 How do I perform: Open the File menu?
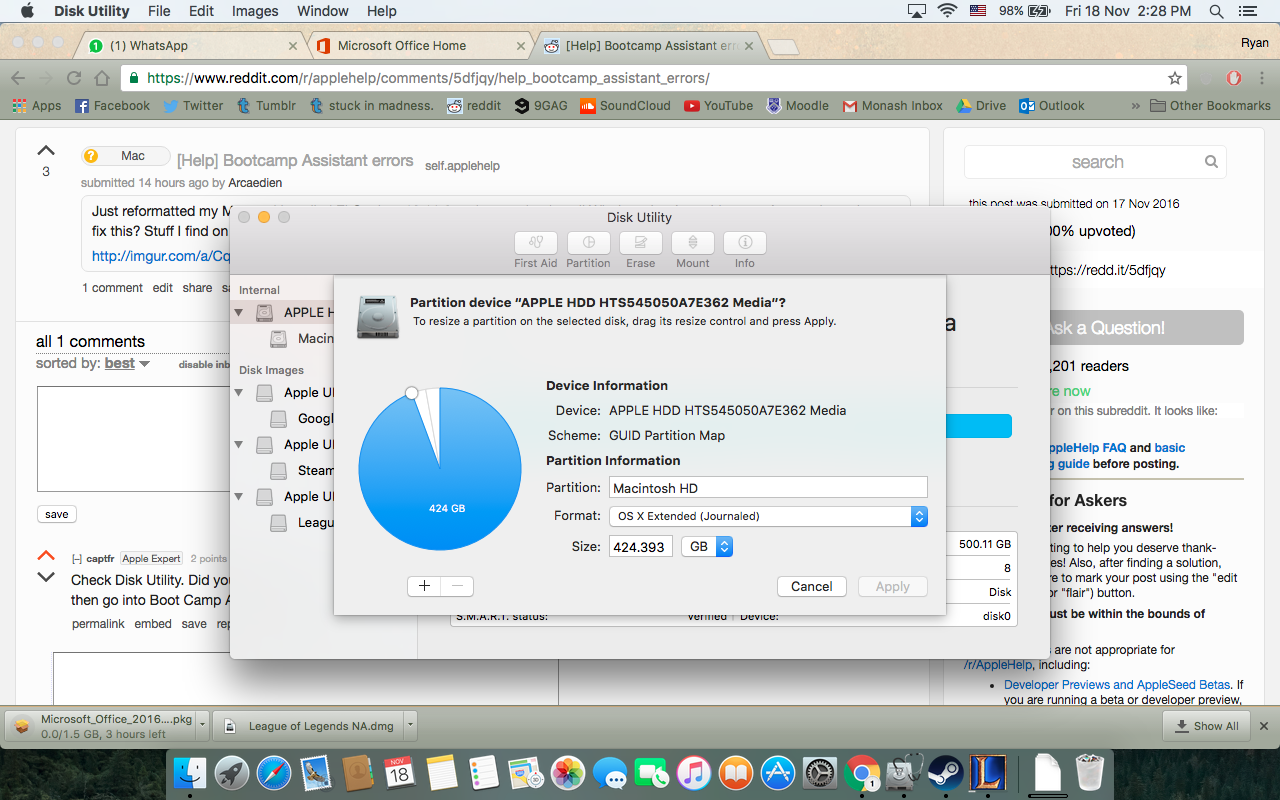pos(159,11)
